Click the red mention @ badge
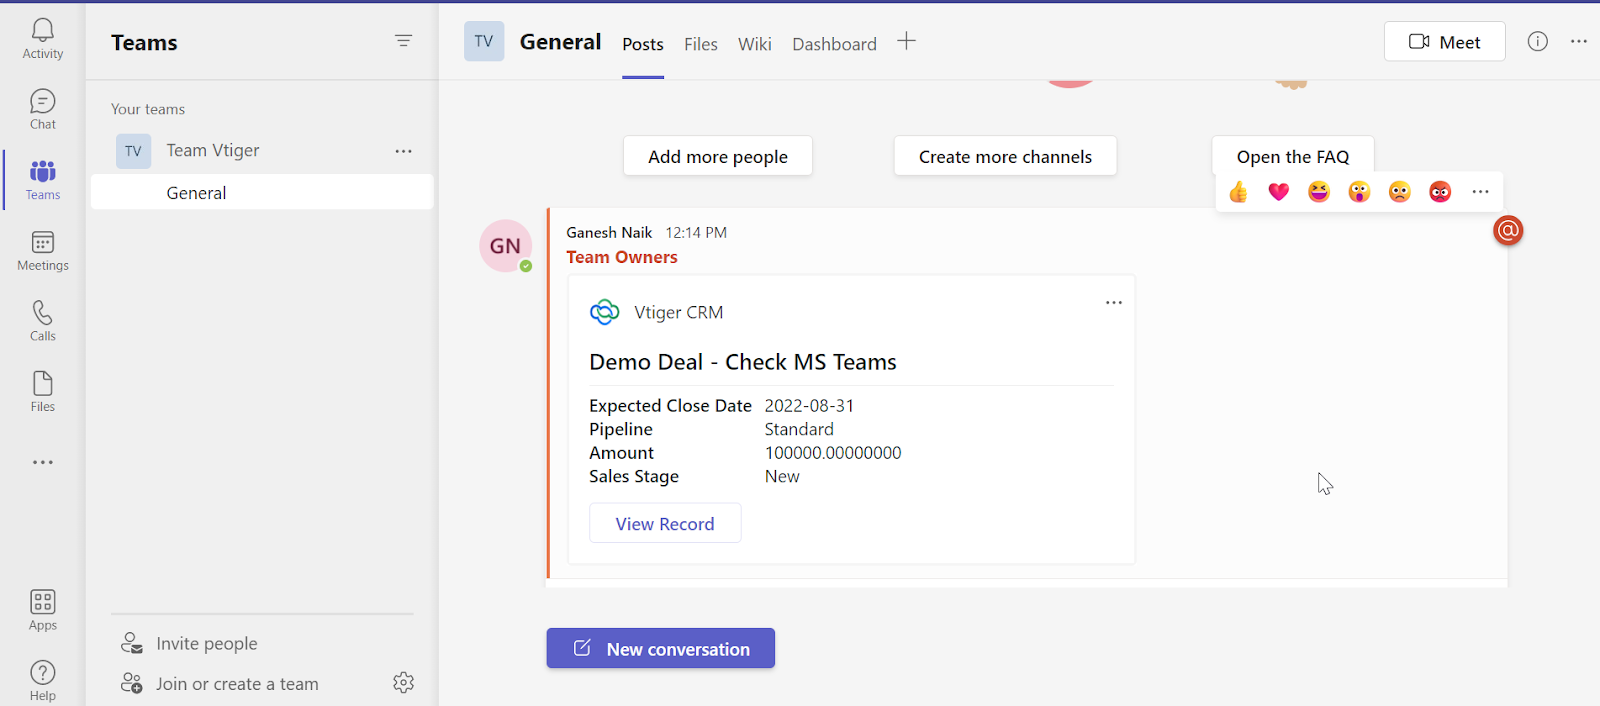Screen dimensions: 1600x706 [1508, 231]
